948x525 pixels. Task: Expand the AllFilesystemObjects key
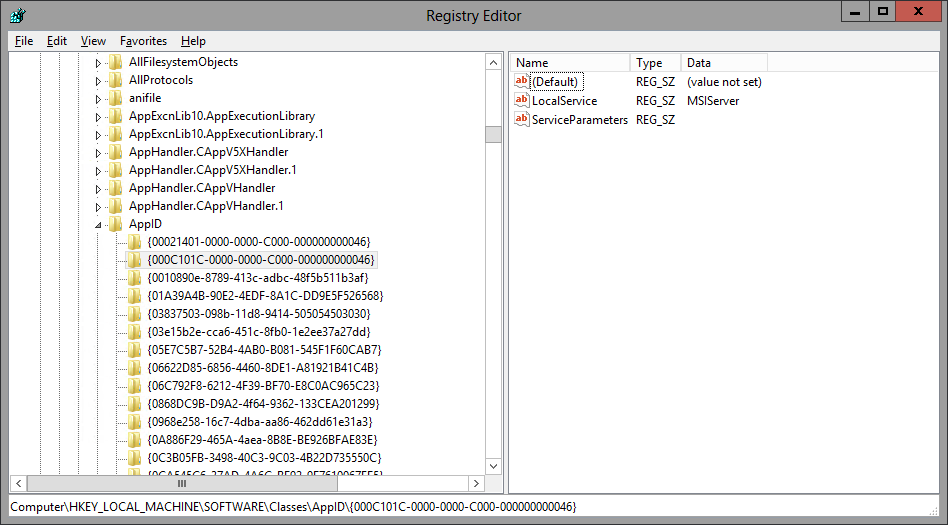click(99, 63)
